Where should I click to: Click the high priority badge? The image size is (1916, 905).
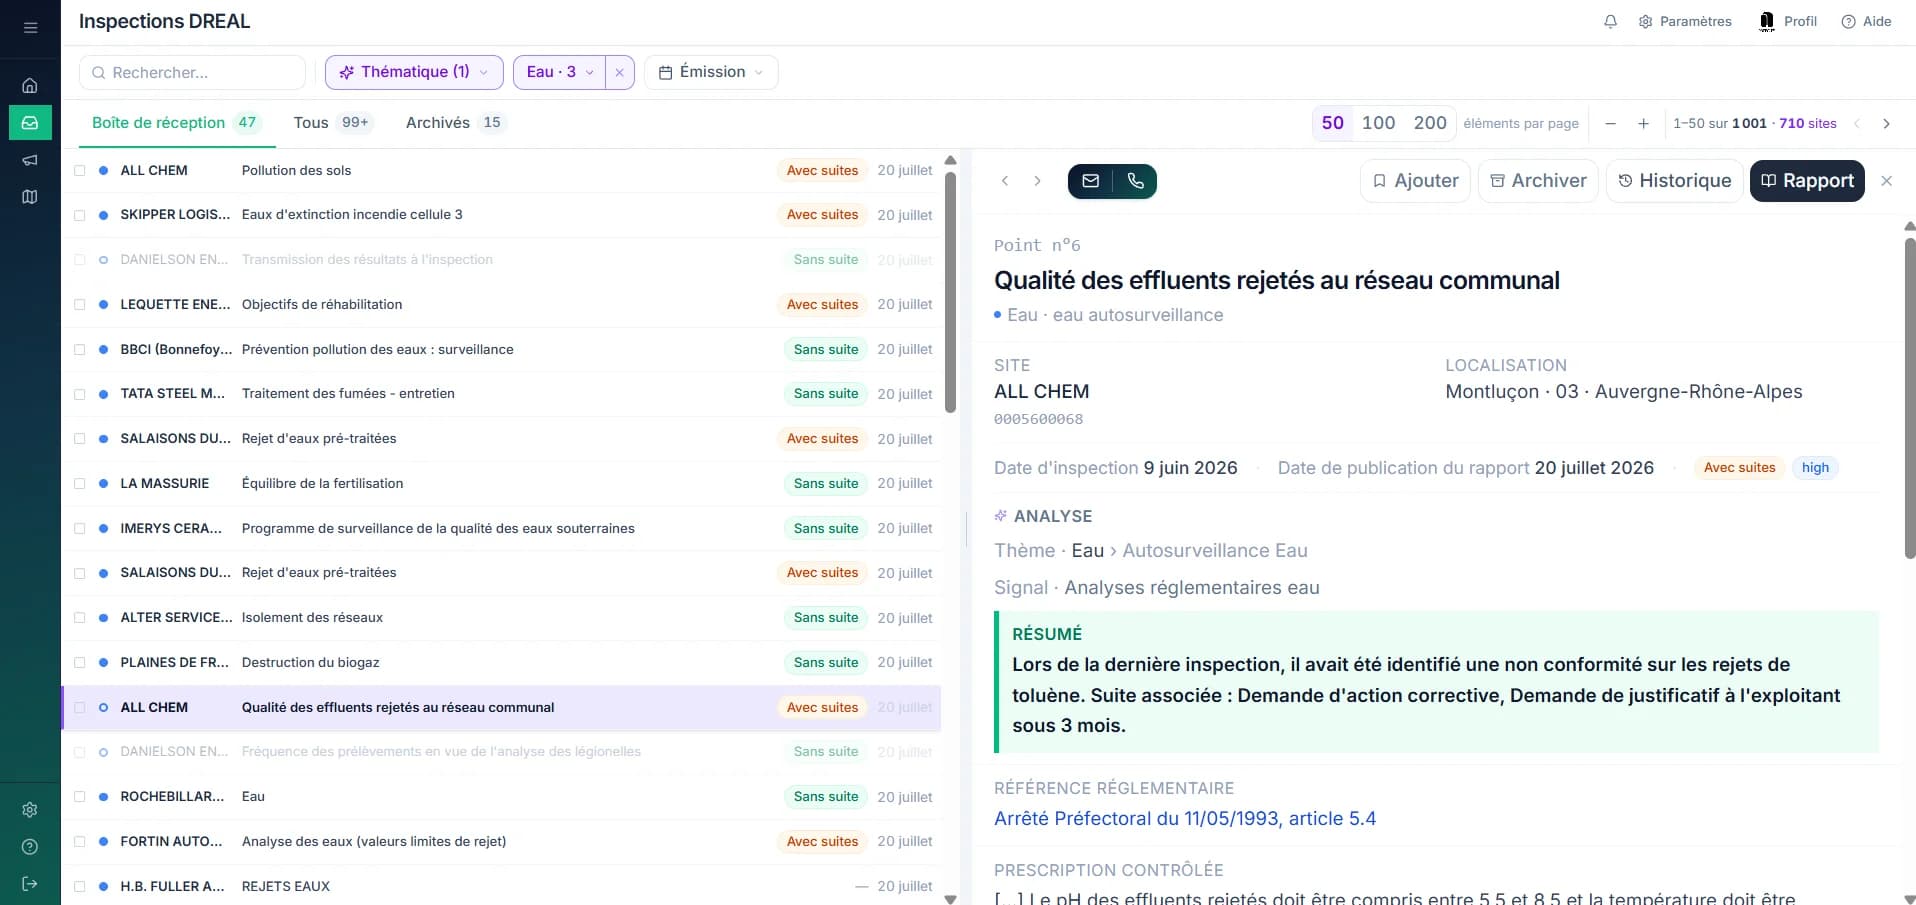(x=1815, y=468)
